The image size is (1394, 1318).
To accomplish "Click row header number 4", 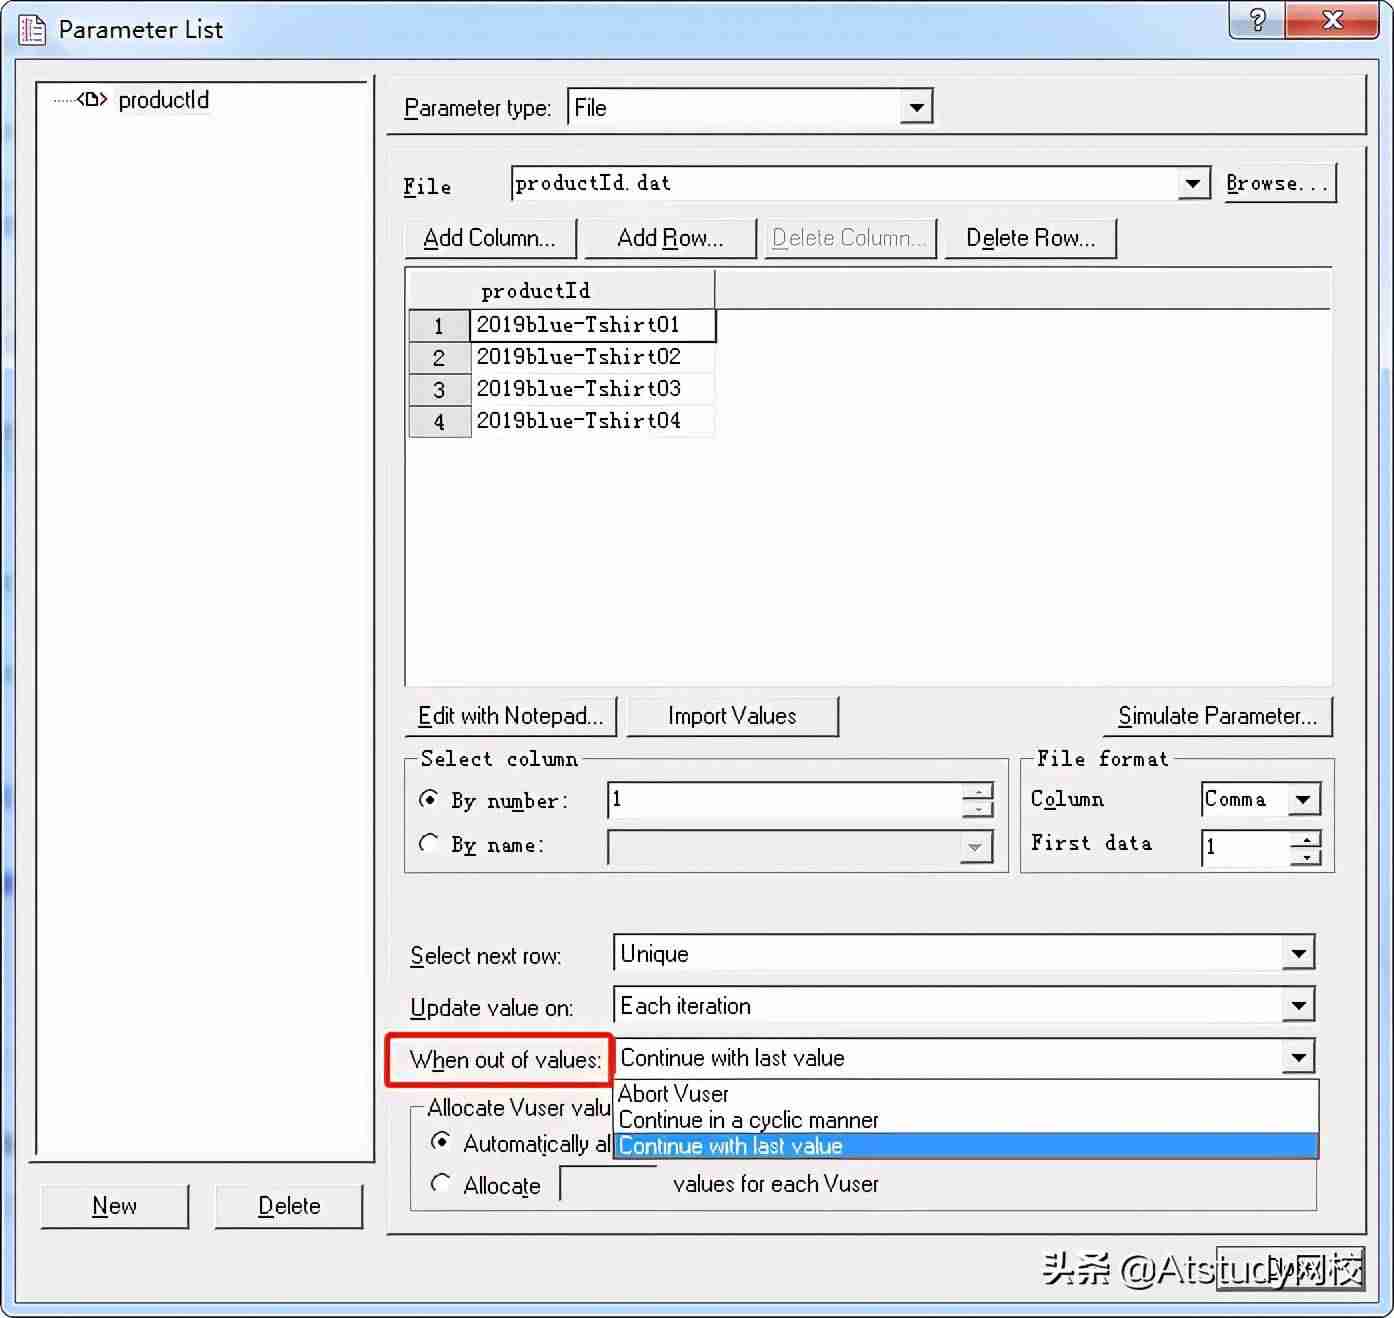I will coord(439,422).
